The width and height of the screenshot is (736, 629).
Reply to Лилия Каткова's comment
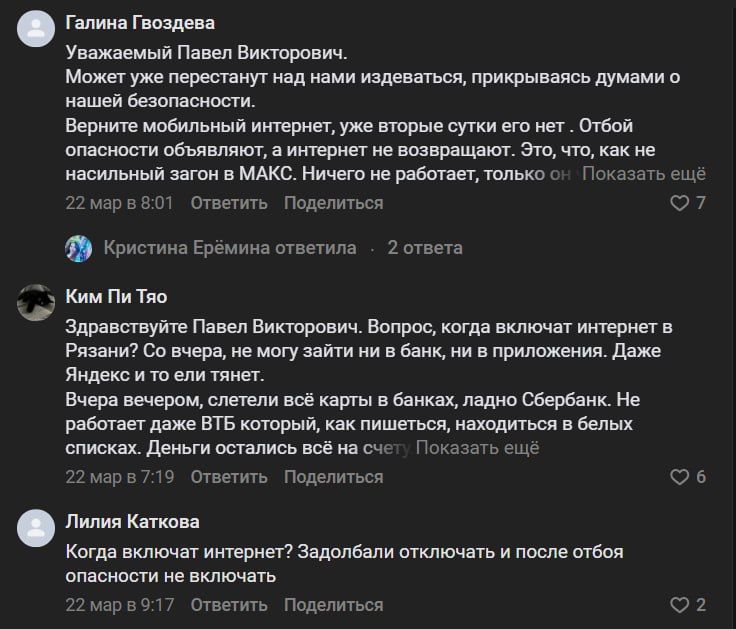tap(228, 605)
